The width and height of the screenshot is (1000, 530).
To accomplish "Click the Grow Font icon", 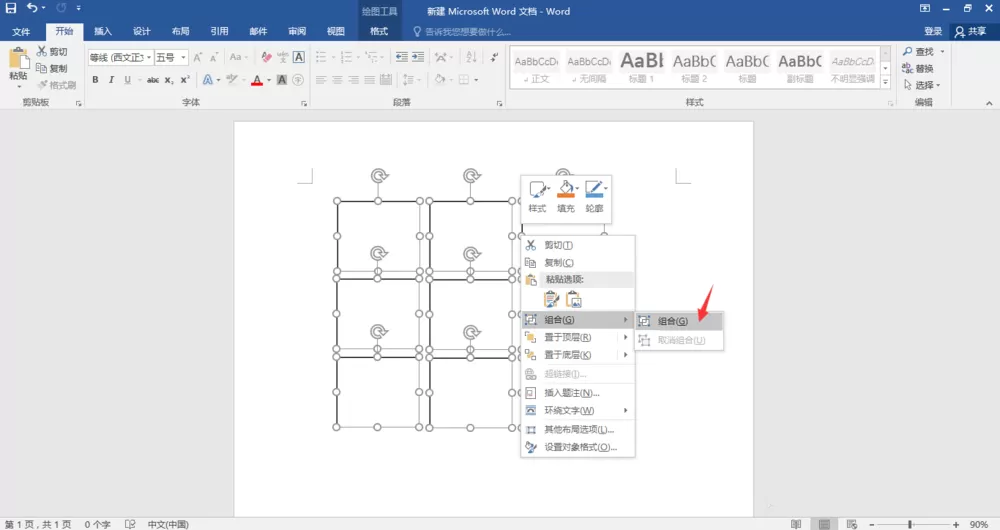I will (198, 57).
